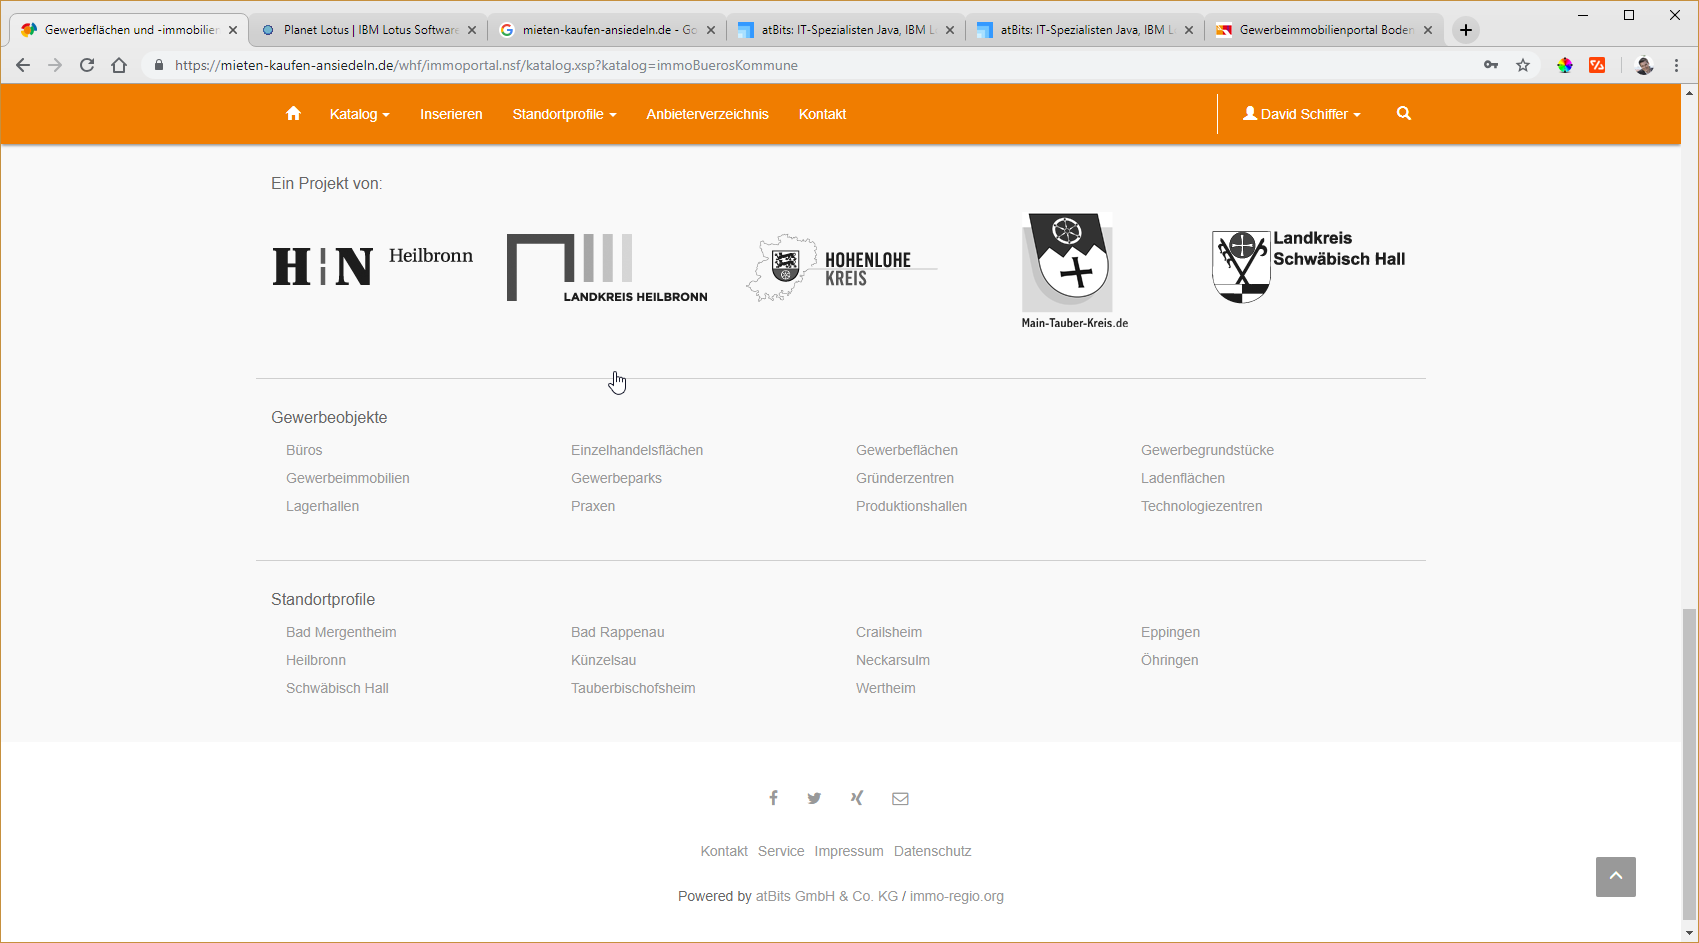The image size is (1699, 943).
Task: Open the Anbieterverzeichnis menu item
Action: [707, 114]
